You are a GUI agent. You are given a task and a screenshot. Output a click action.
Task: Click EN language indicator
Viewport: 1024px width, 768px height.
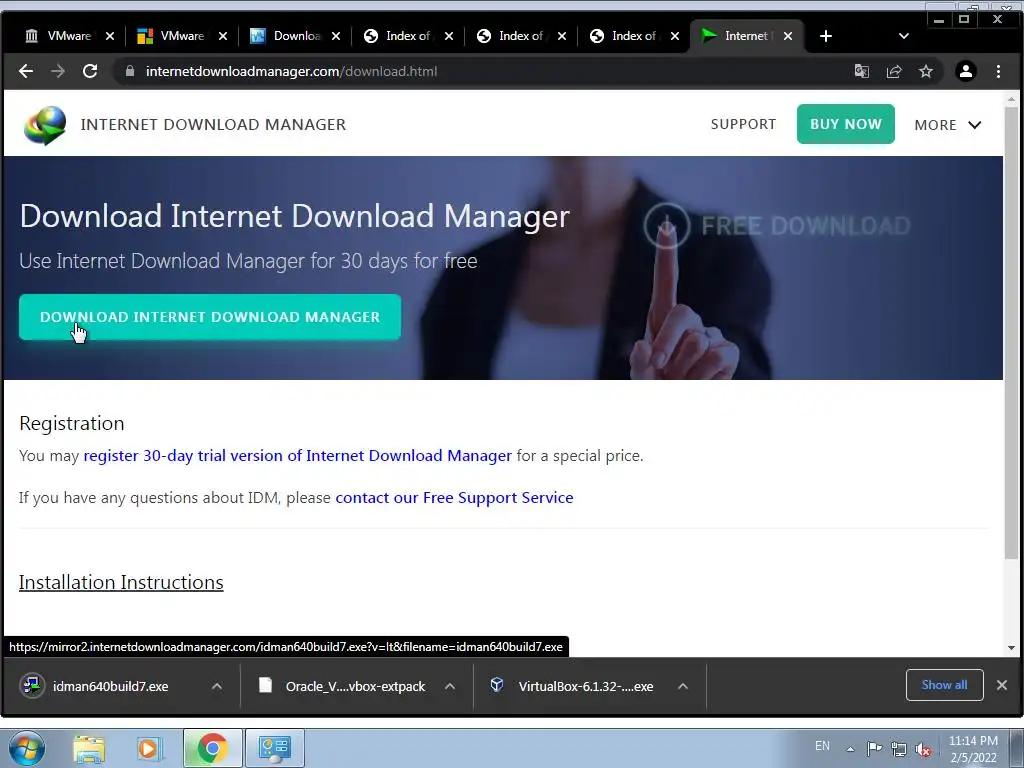click(822, 746)
